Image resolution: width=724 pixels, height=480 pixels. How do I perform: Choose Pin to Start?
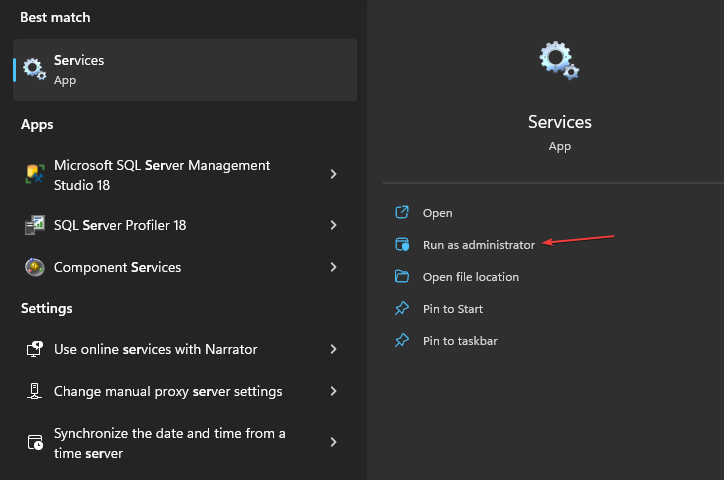[453, 309]
